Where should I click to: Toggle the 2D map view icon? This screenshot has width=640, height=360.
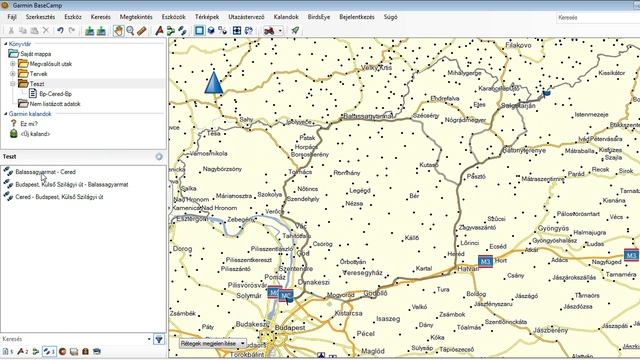click(199, 31)
